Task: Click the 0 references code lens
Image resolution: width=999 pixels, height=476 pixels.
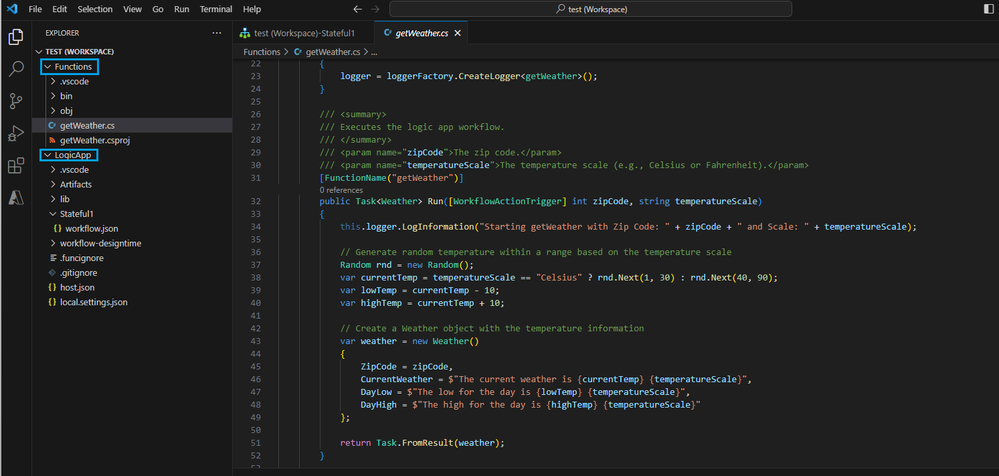Action: (x=341, y=189)
